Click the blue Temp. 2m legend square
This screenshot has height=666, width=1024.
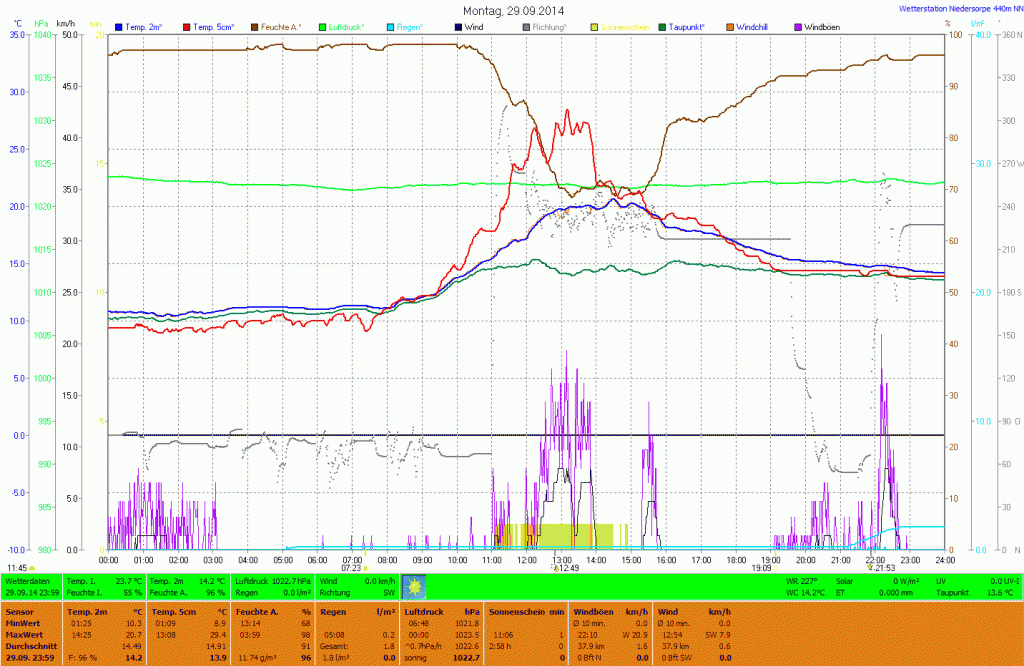click(x=120, y=26)
